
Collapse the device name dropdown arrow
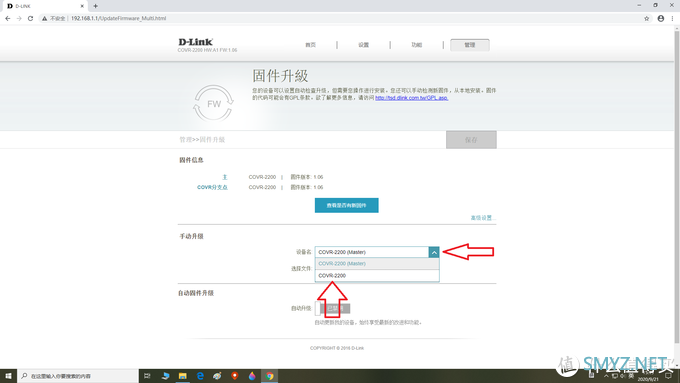tap(434, 252)
